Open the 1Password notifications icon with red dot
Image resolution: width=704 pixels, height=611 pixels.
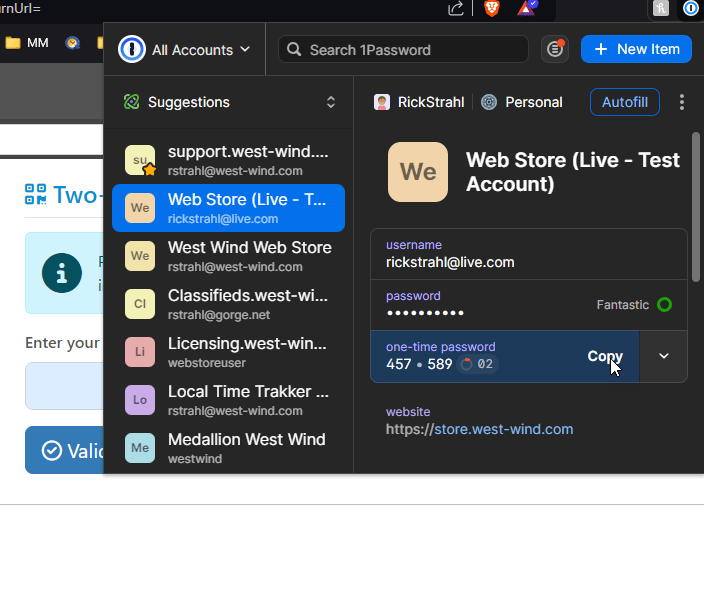pos(555,49)
